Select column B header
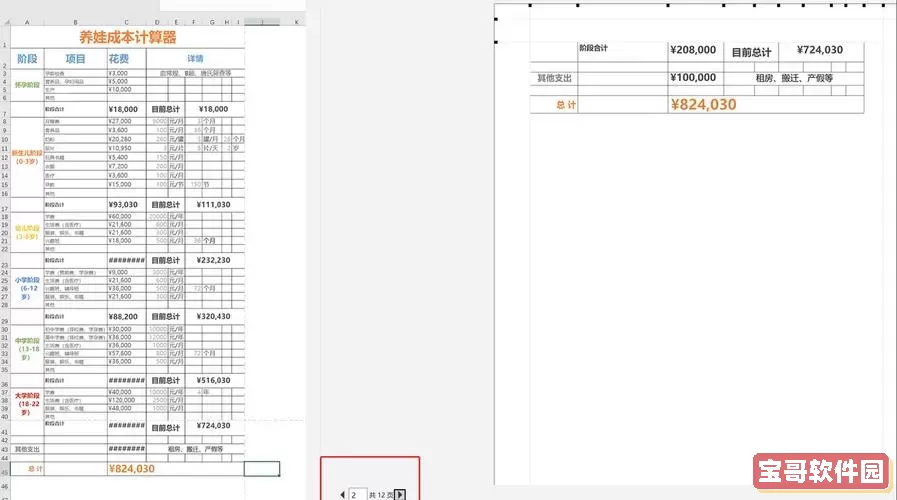Image resolution: width=897 pixels, height=500 pixels. tap(75, 22)
